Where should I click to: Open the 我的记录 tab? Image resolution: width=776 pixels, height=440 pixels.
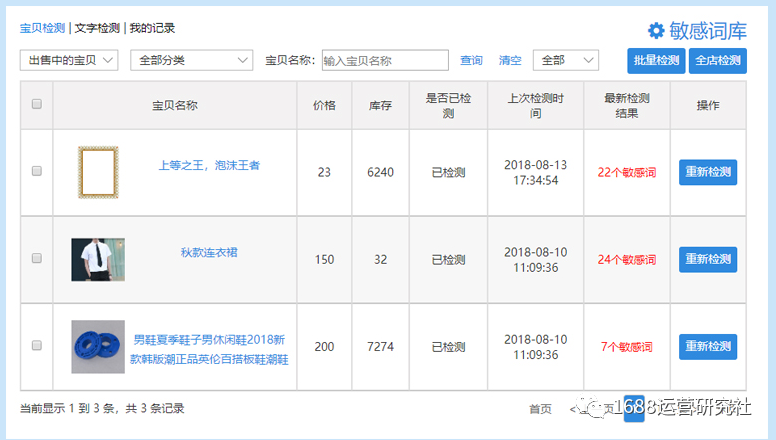point(152,28)
